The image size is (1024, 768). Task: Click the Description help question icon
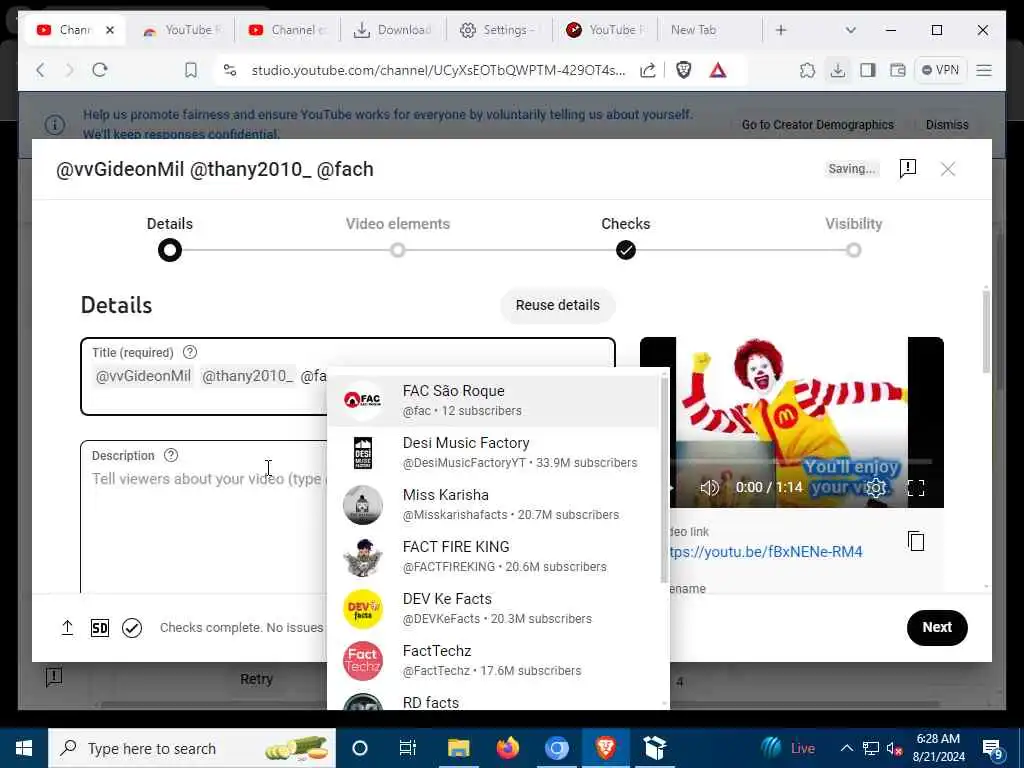[x=170, y=455]
